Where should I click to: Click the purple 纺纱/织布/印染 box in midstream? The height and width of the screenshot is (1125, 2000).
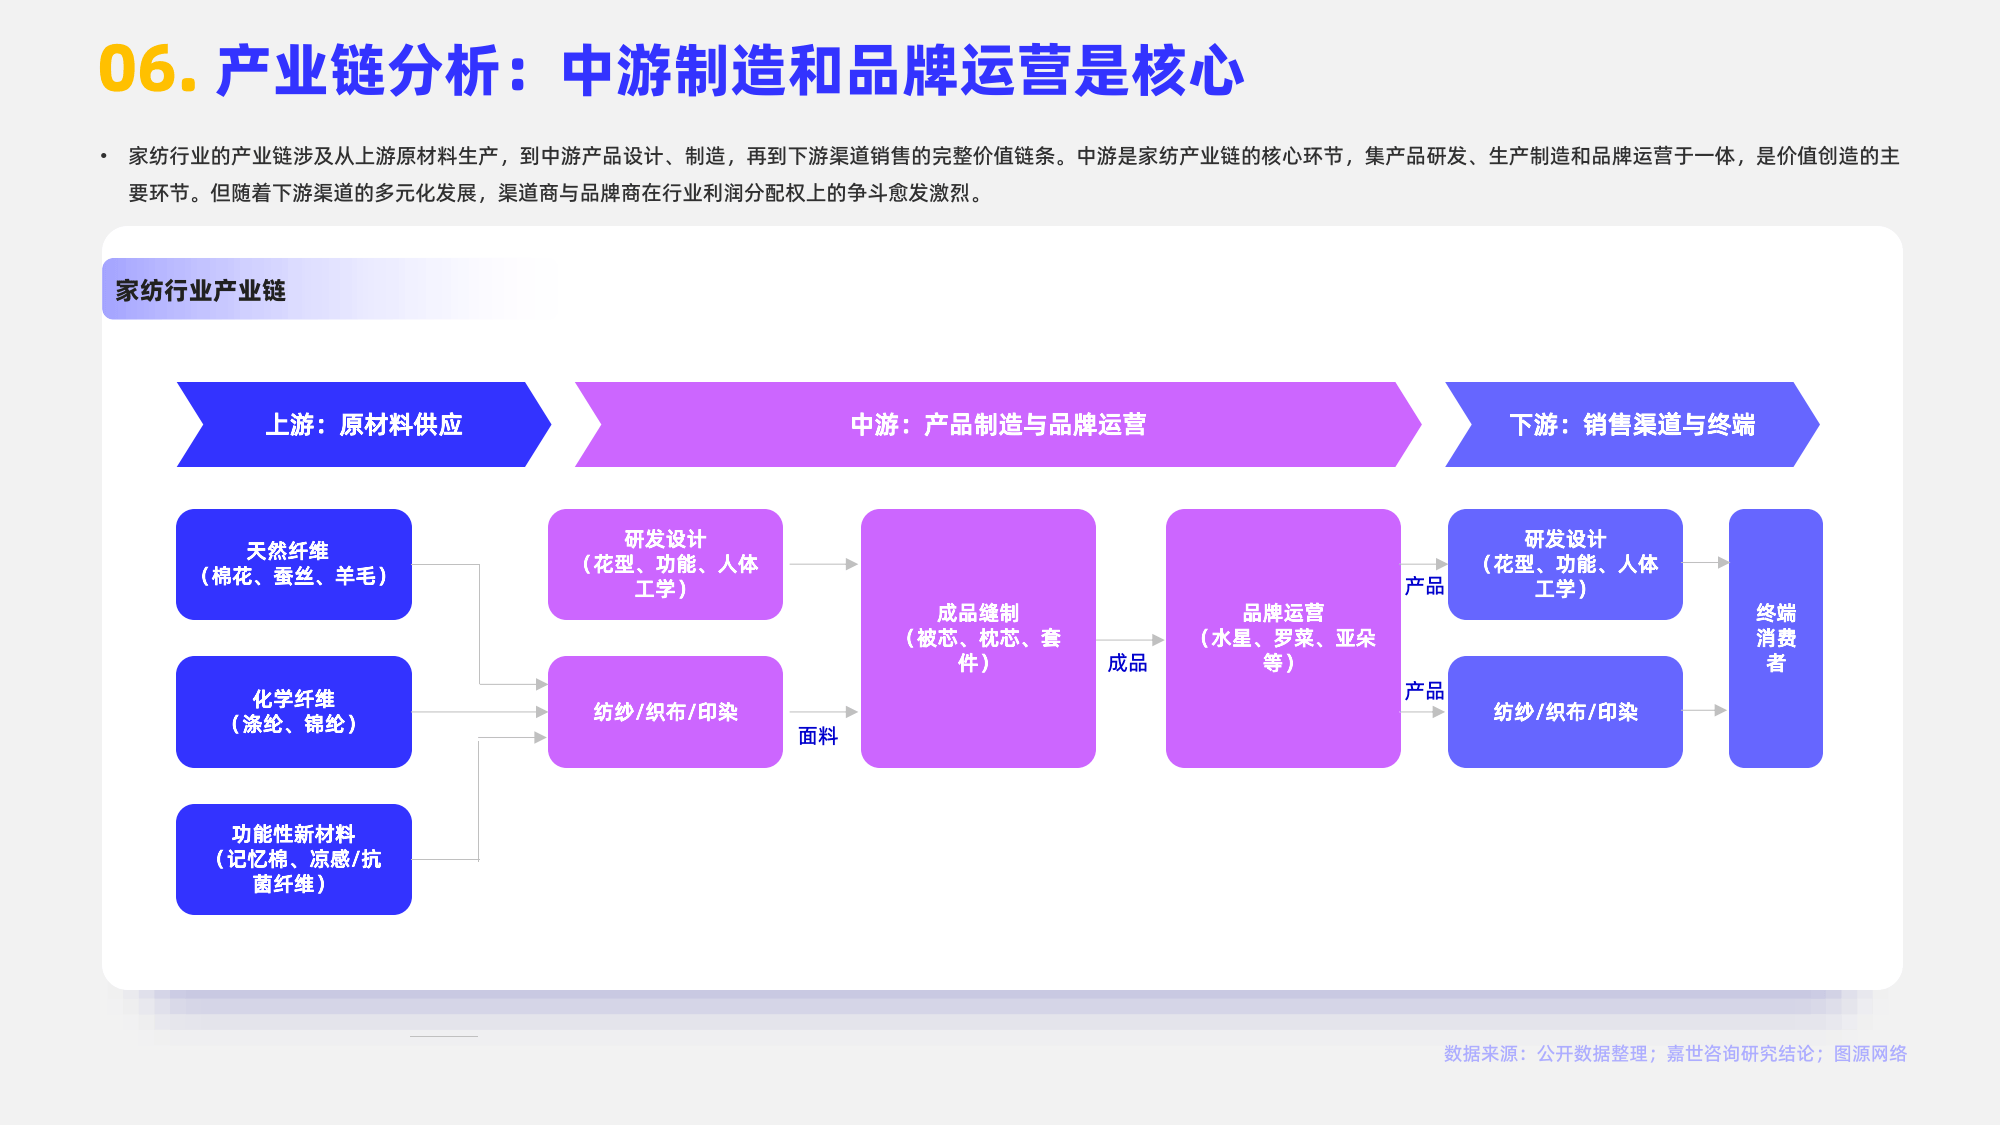click(x=665, y=711)
